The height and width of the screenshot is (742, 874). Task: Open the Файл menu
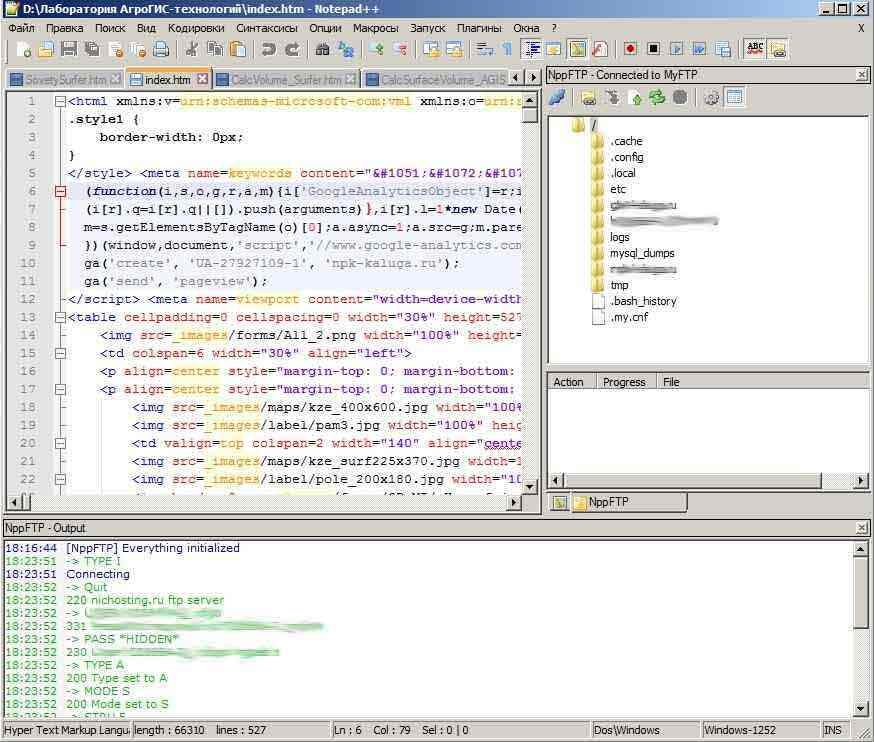[21, 28]
